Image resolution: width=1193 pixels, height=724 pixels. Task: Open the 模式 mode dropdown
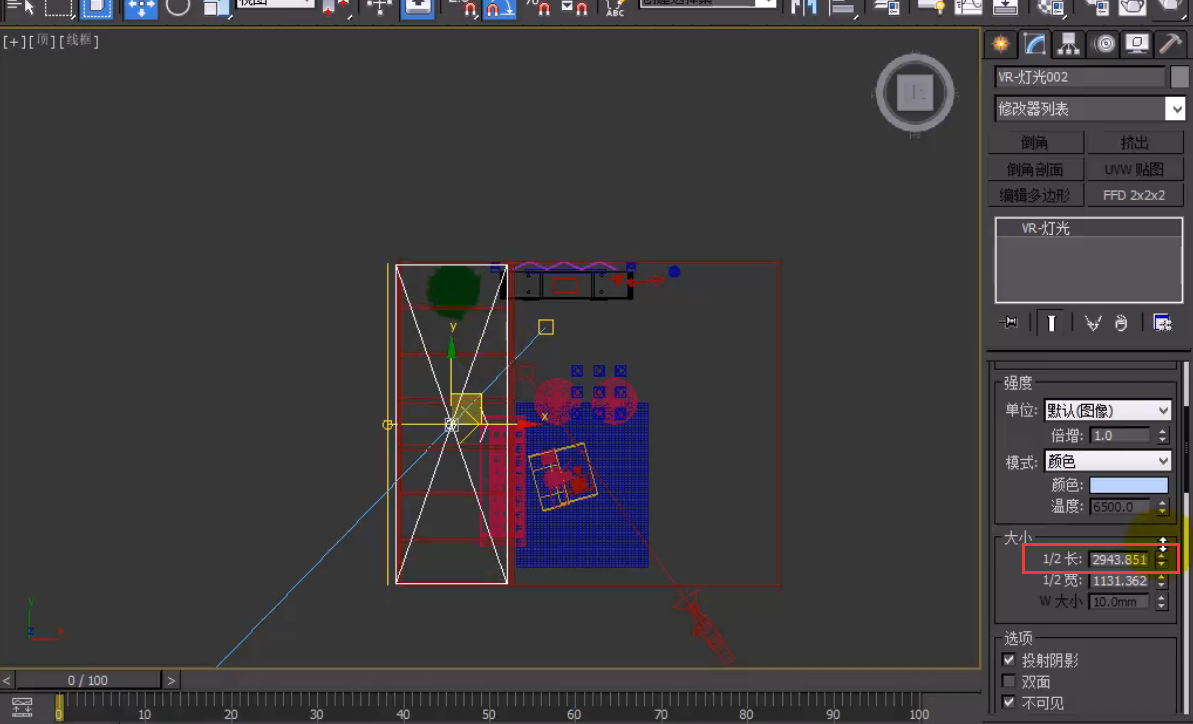coord(1107,461)
